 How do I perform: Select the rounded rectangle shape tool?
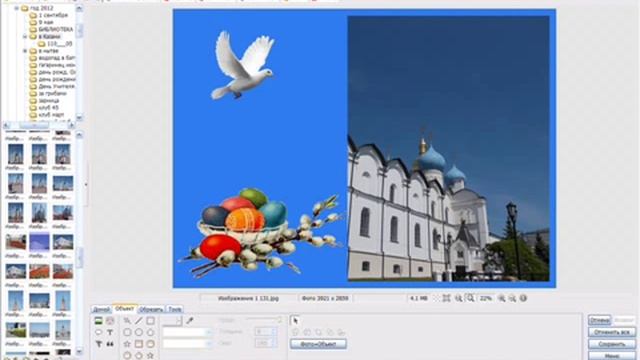[127, 332]
